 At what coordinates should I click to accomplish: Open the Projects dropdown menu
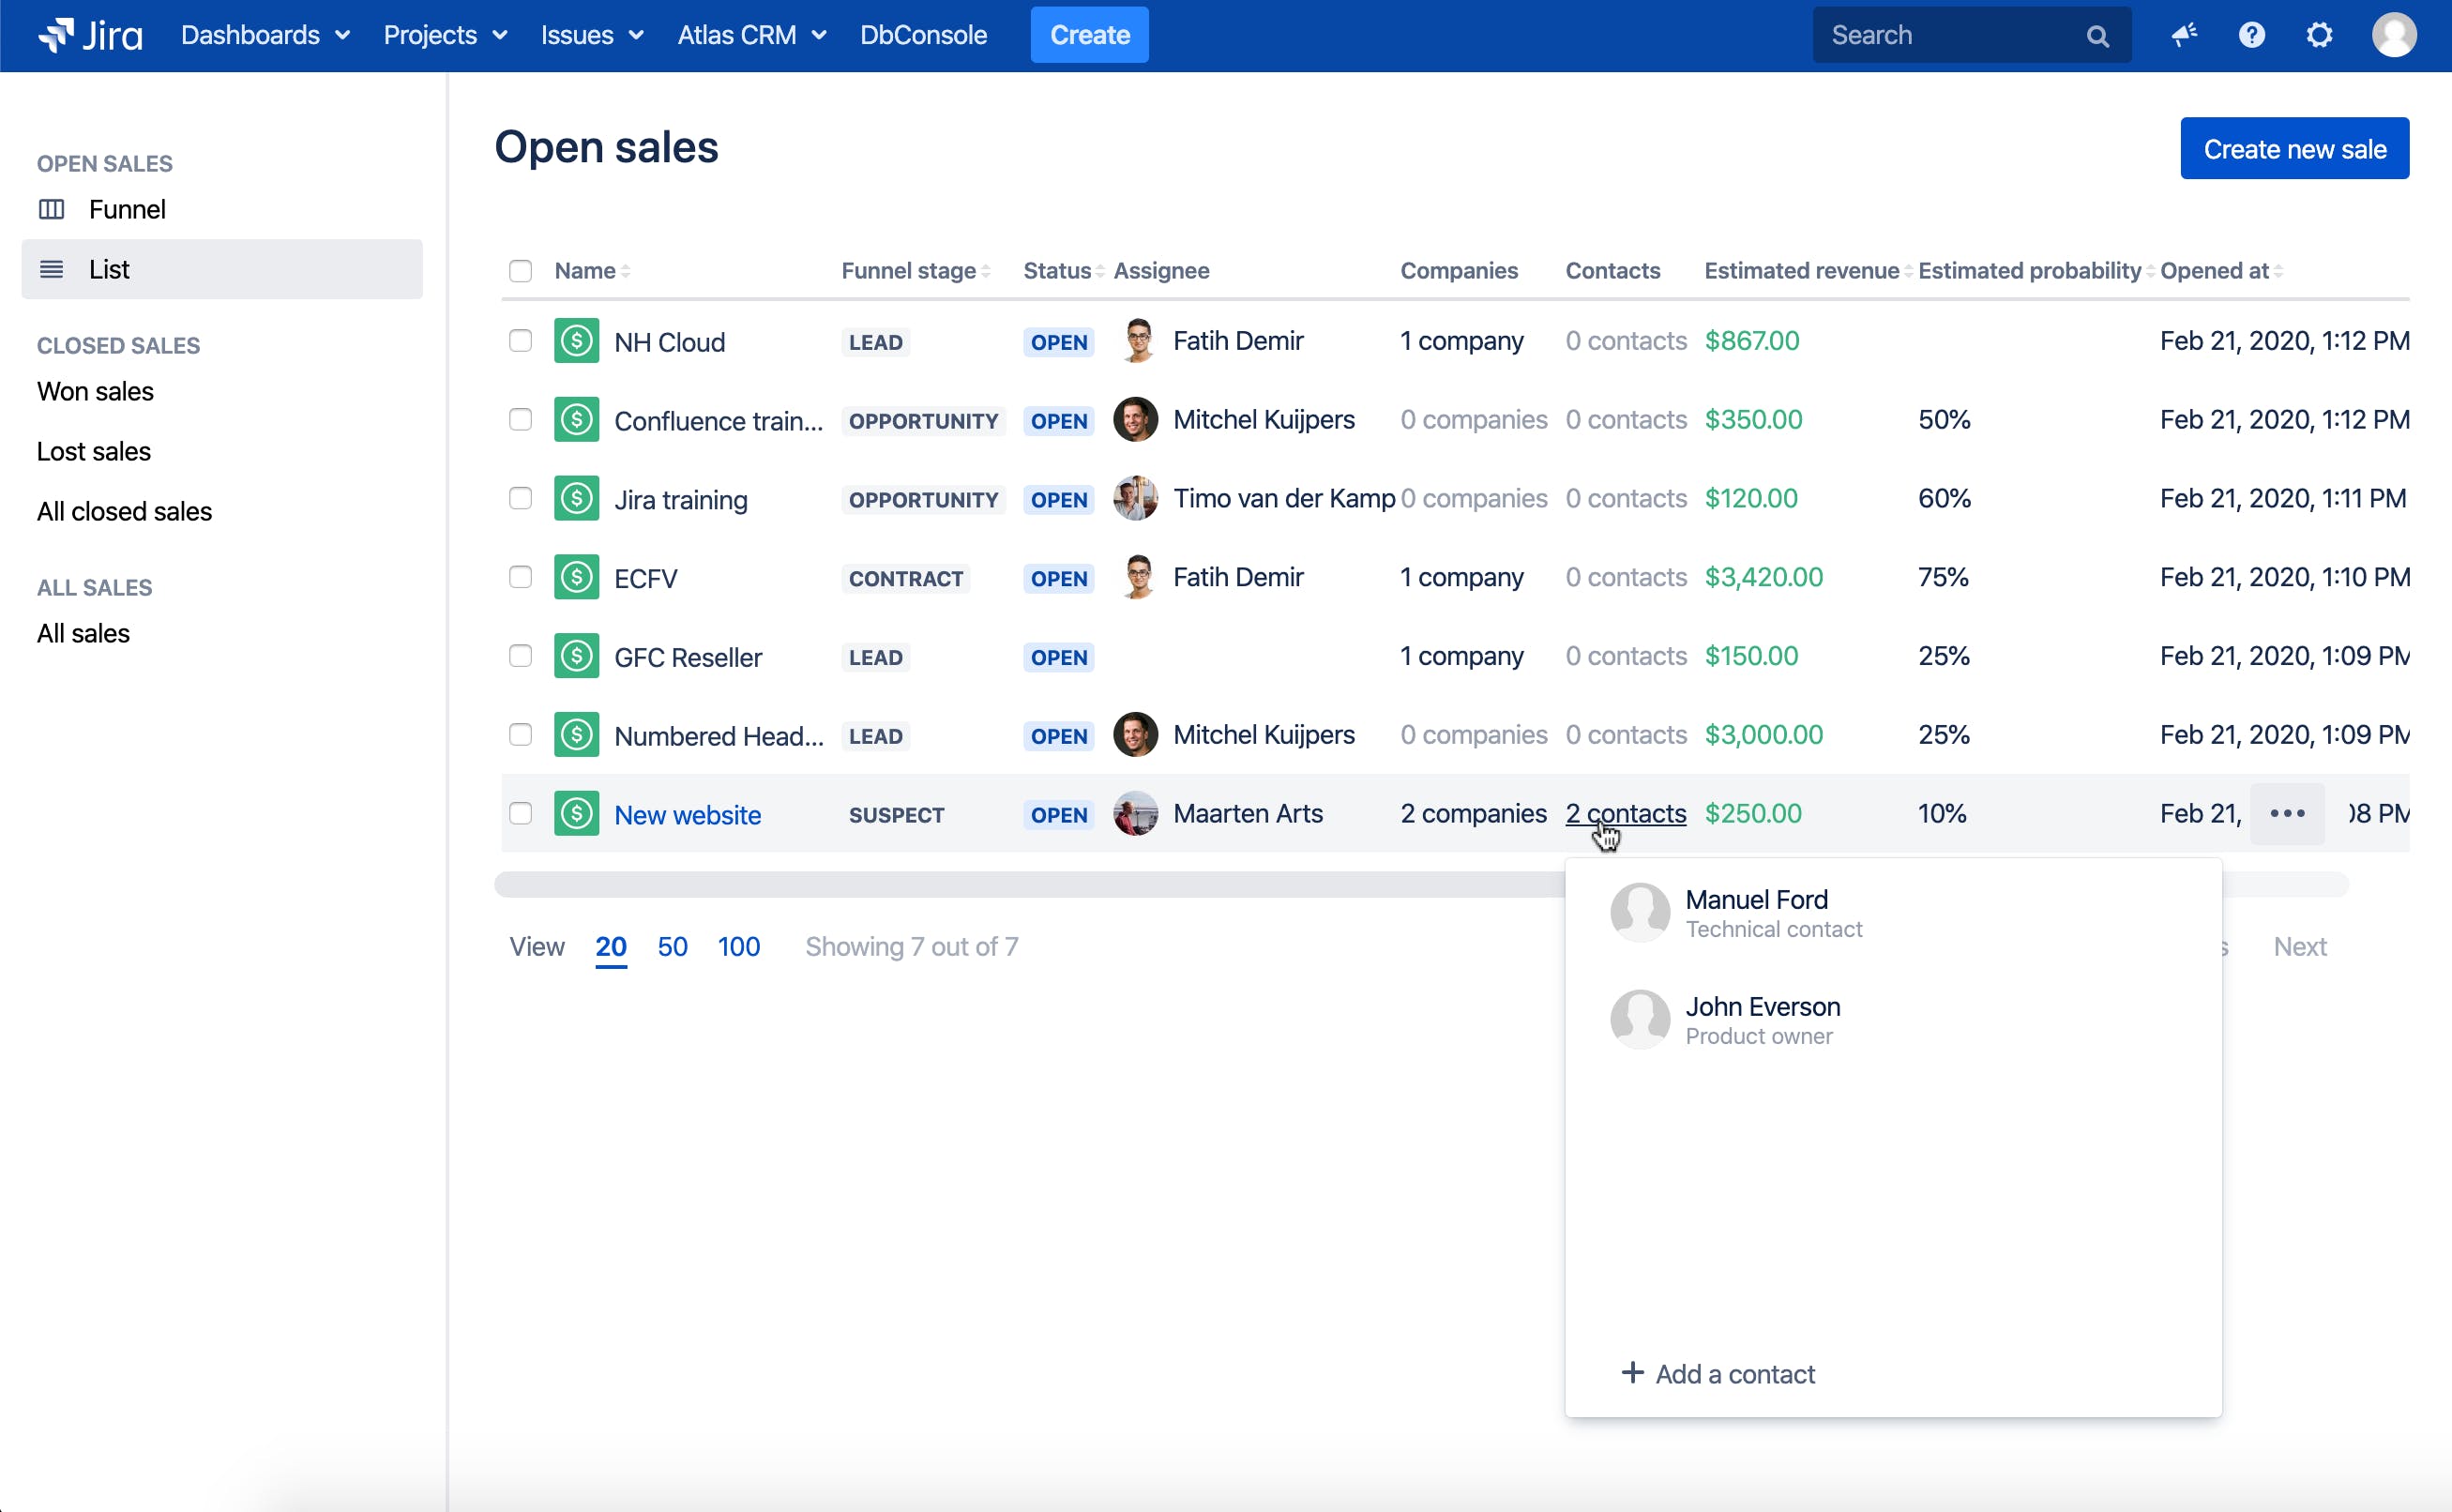tap(445, 35)
